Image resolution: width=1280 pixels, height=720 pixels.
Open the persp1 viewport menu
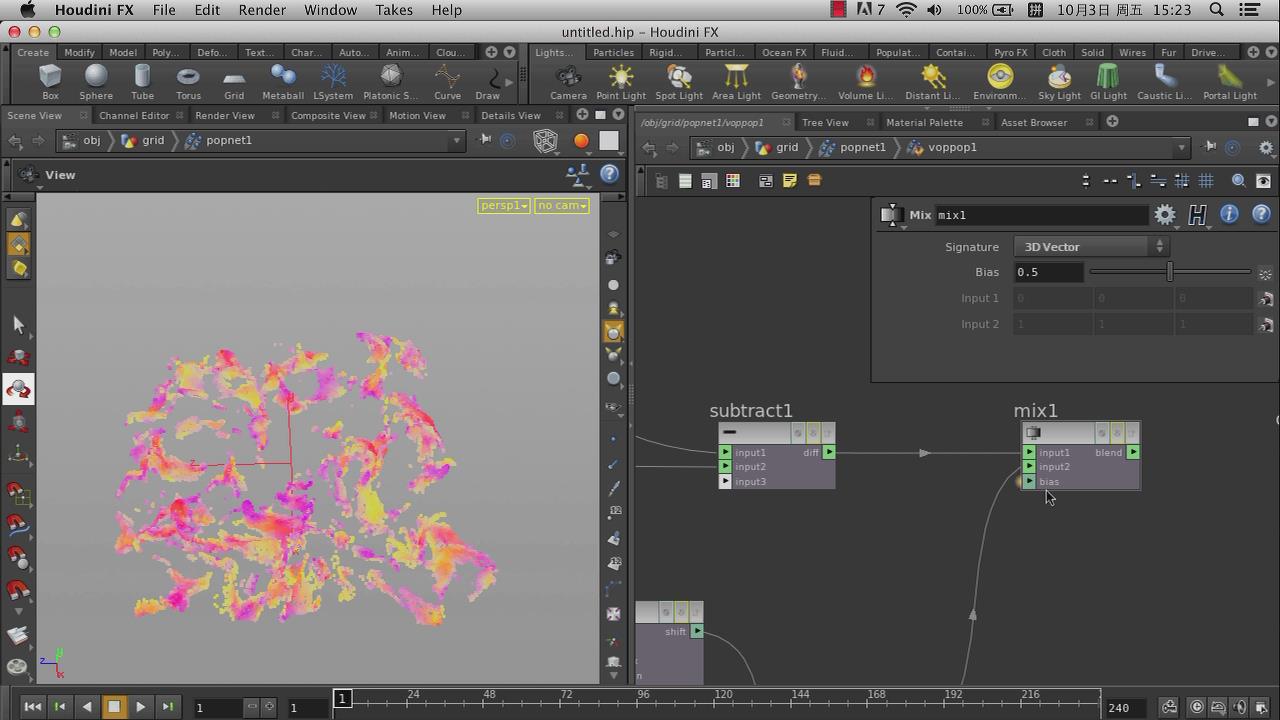point(503,206)
